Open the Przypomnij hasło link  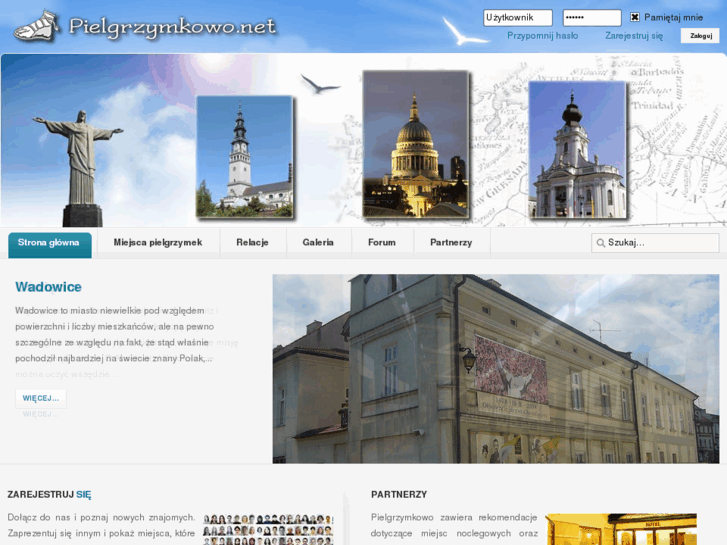click(542, 36)
